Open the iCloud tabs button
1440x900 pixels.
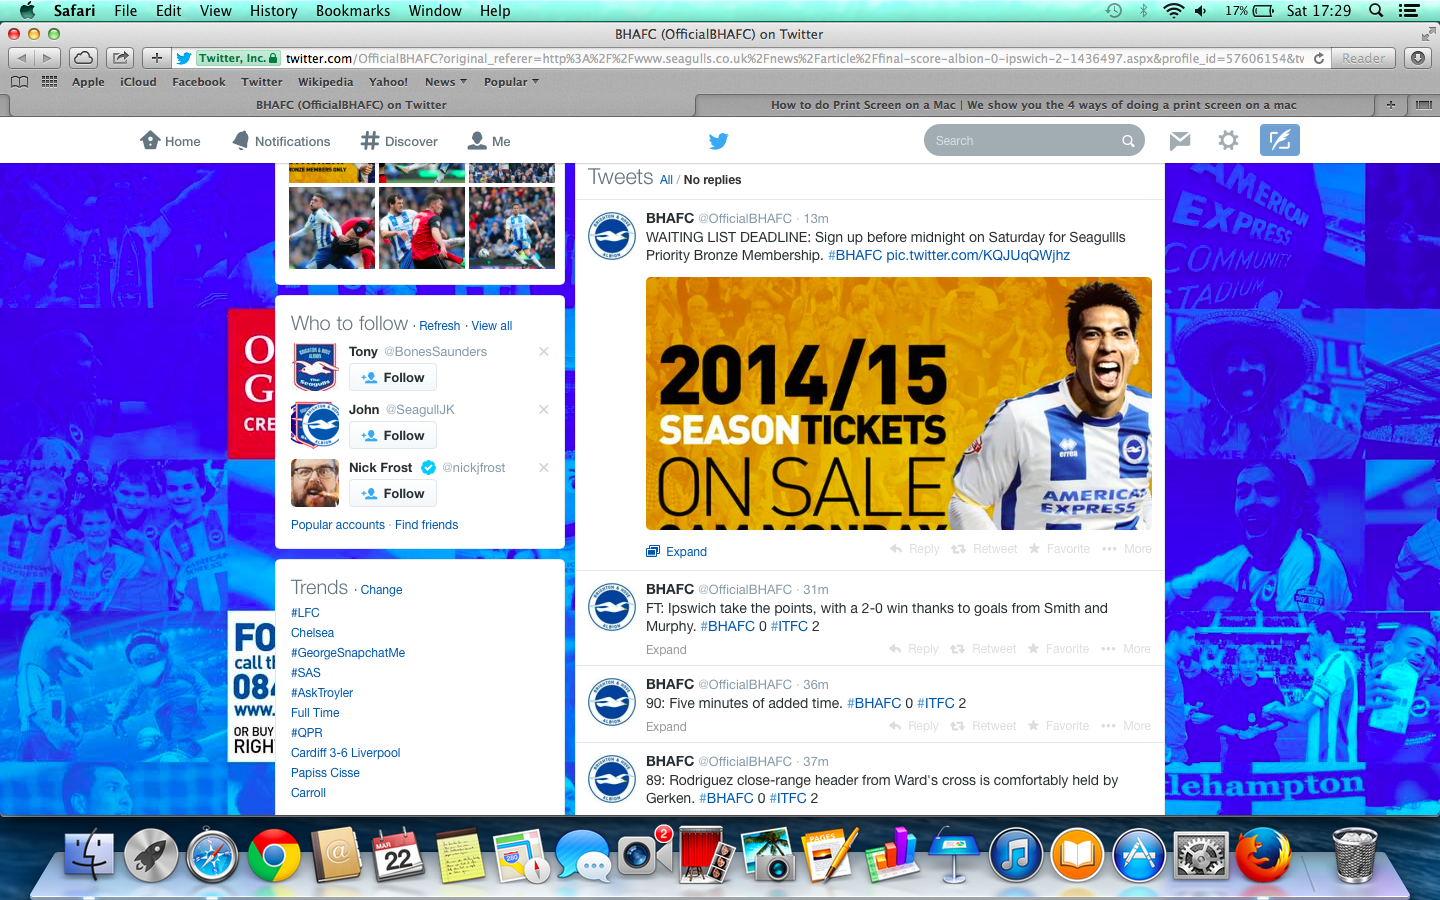pos(84,58)
